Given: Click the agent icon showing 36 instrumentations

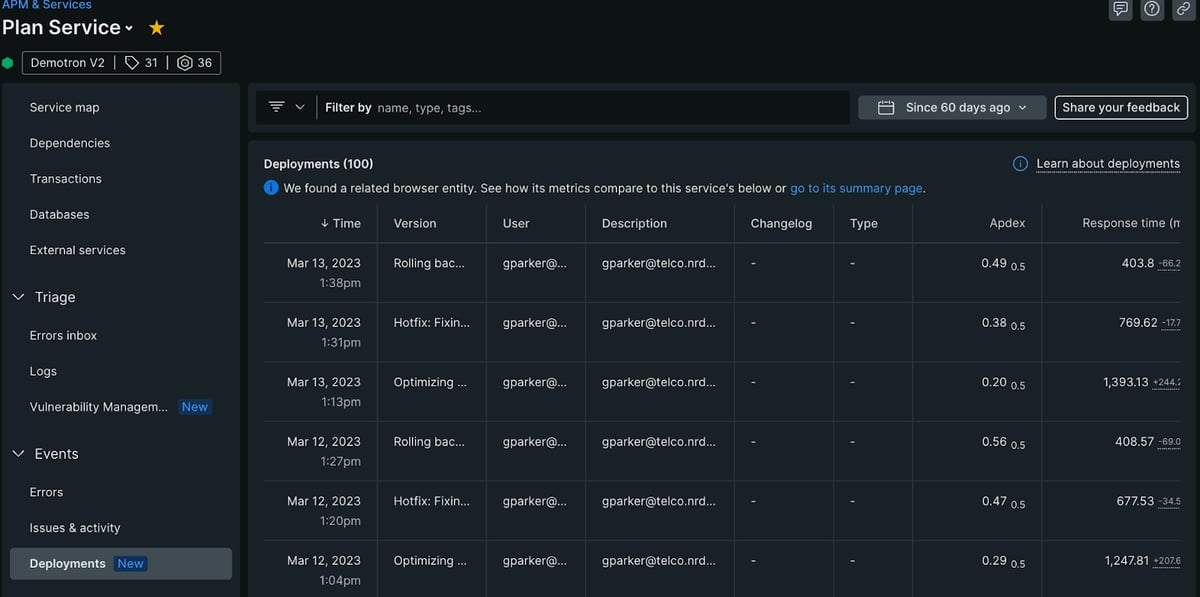Looking at the screenshot, I should [183, 62].
